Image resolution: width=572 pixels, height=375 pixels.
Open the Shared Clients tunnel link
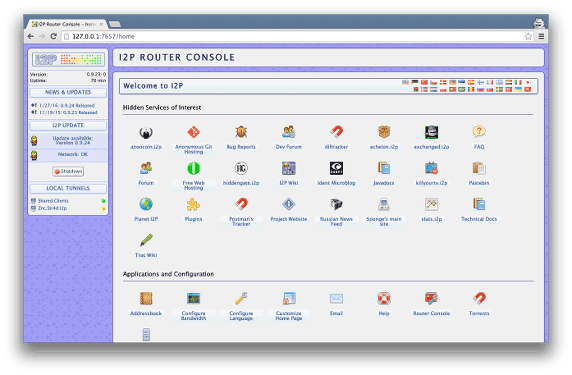[53, 201]
